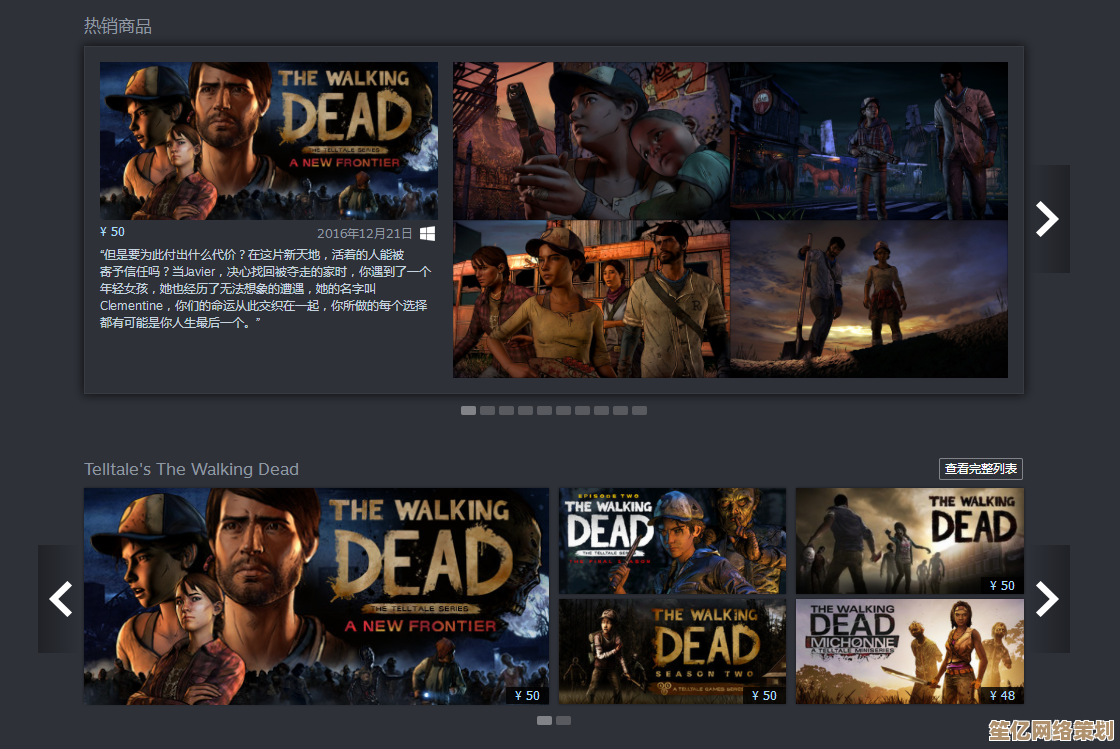
Task: Open The Walking Dead Final Season capsule
Action: click(x=672, y=541)
